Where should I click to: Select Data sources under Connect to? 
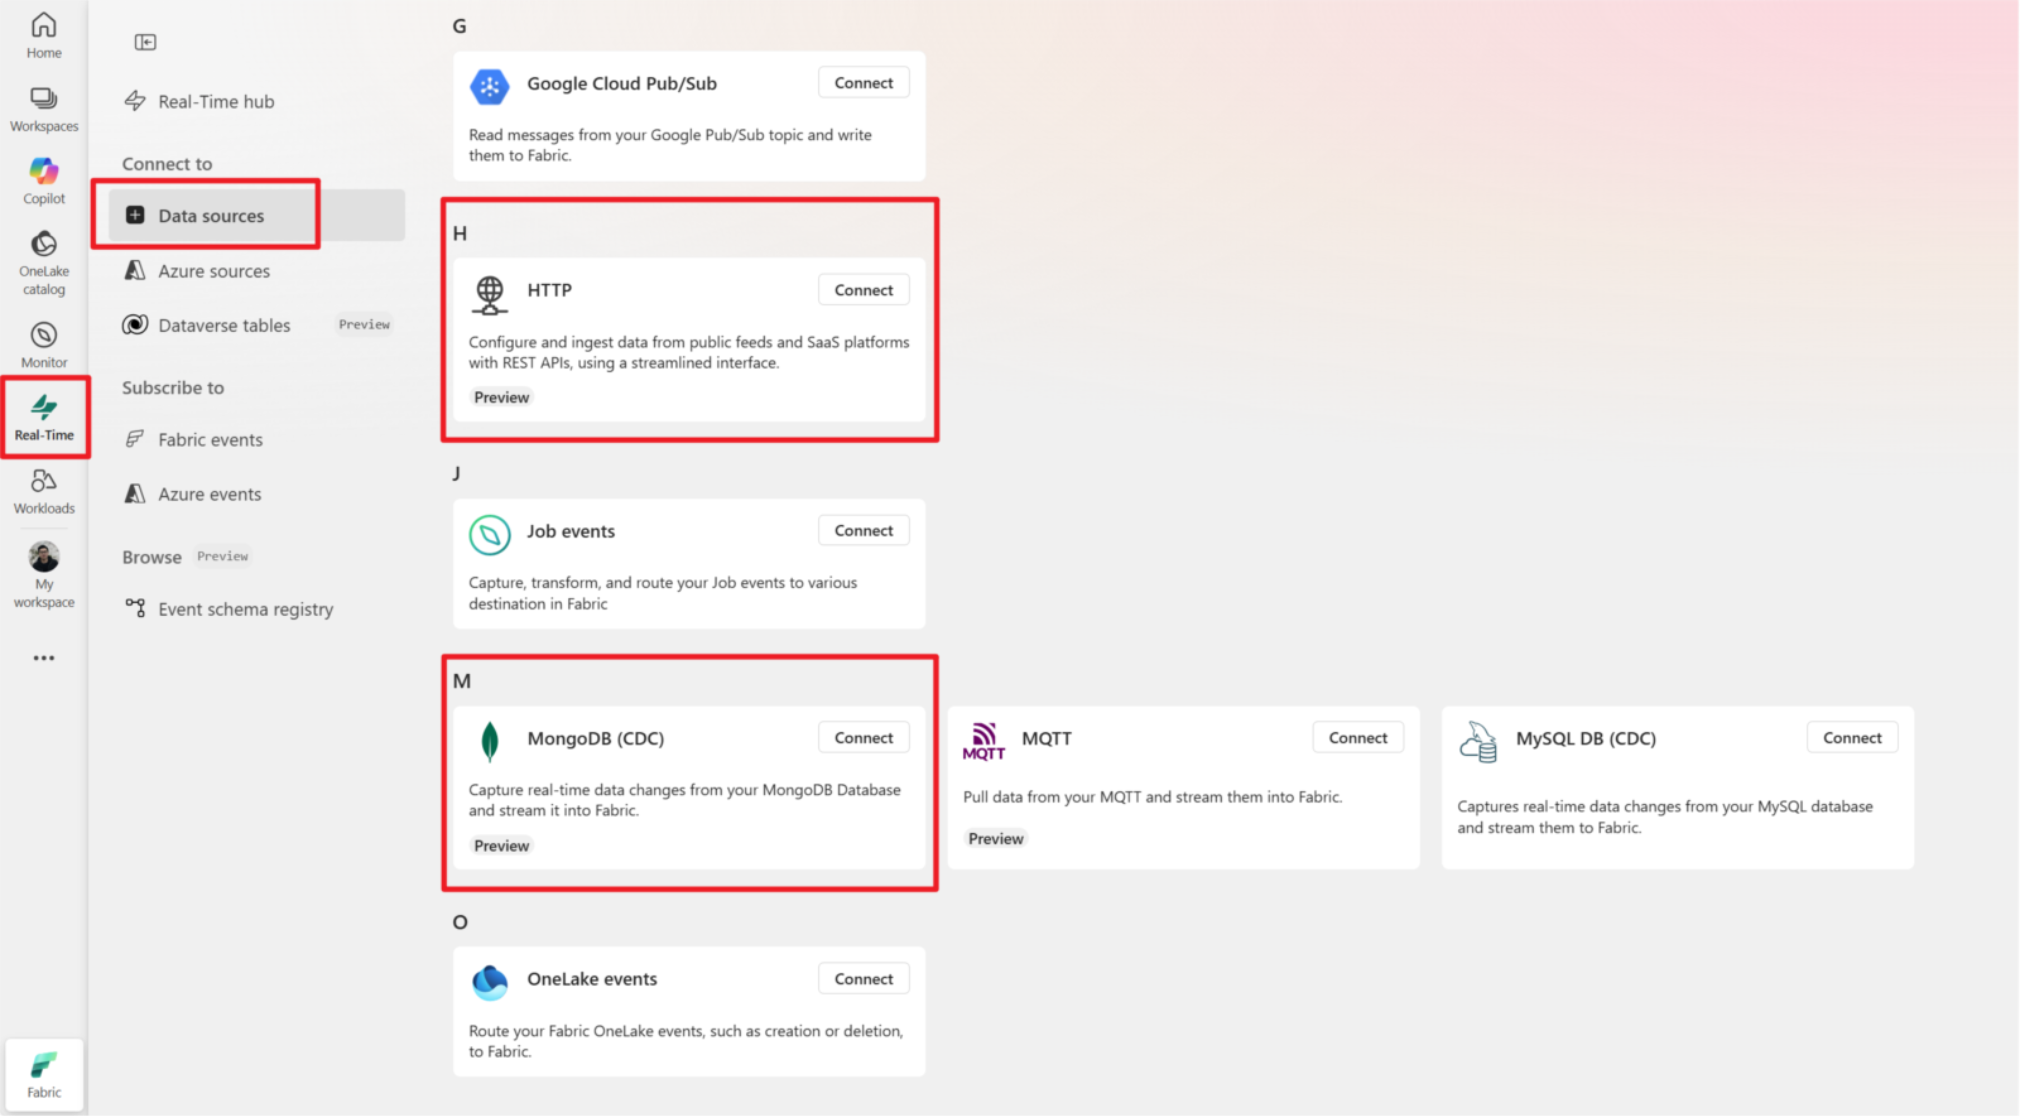click(211, 215)
